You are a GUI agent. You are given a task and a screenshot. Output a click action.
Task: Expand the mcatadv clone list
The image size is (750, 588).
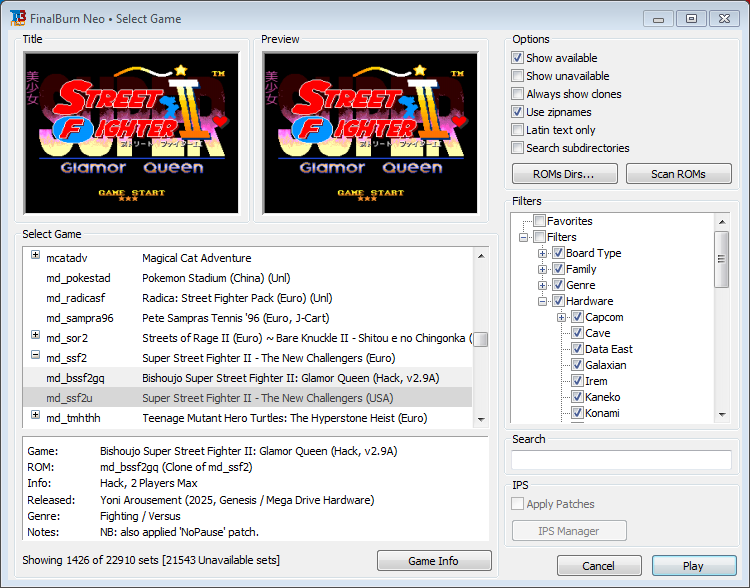pos(35,255)
